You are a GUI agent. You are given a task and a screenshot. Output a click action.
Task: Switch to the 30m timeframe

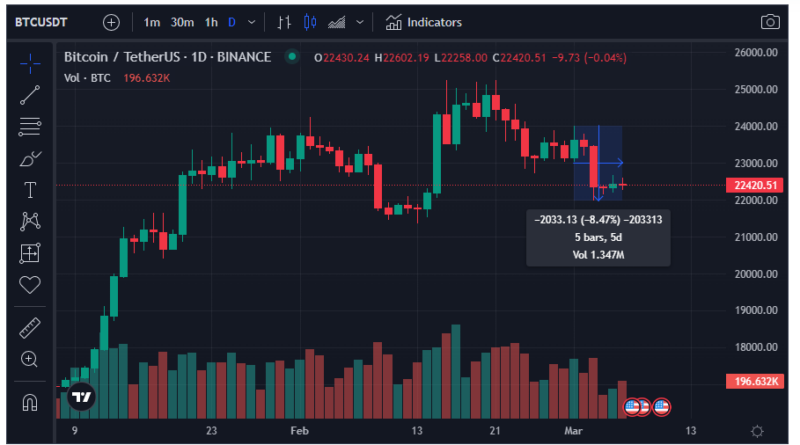(x=182, y=22)
